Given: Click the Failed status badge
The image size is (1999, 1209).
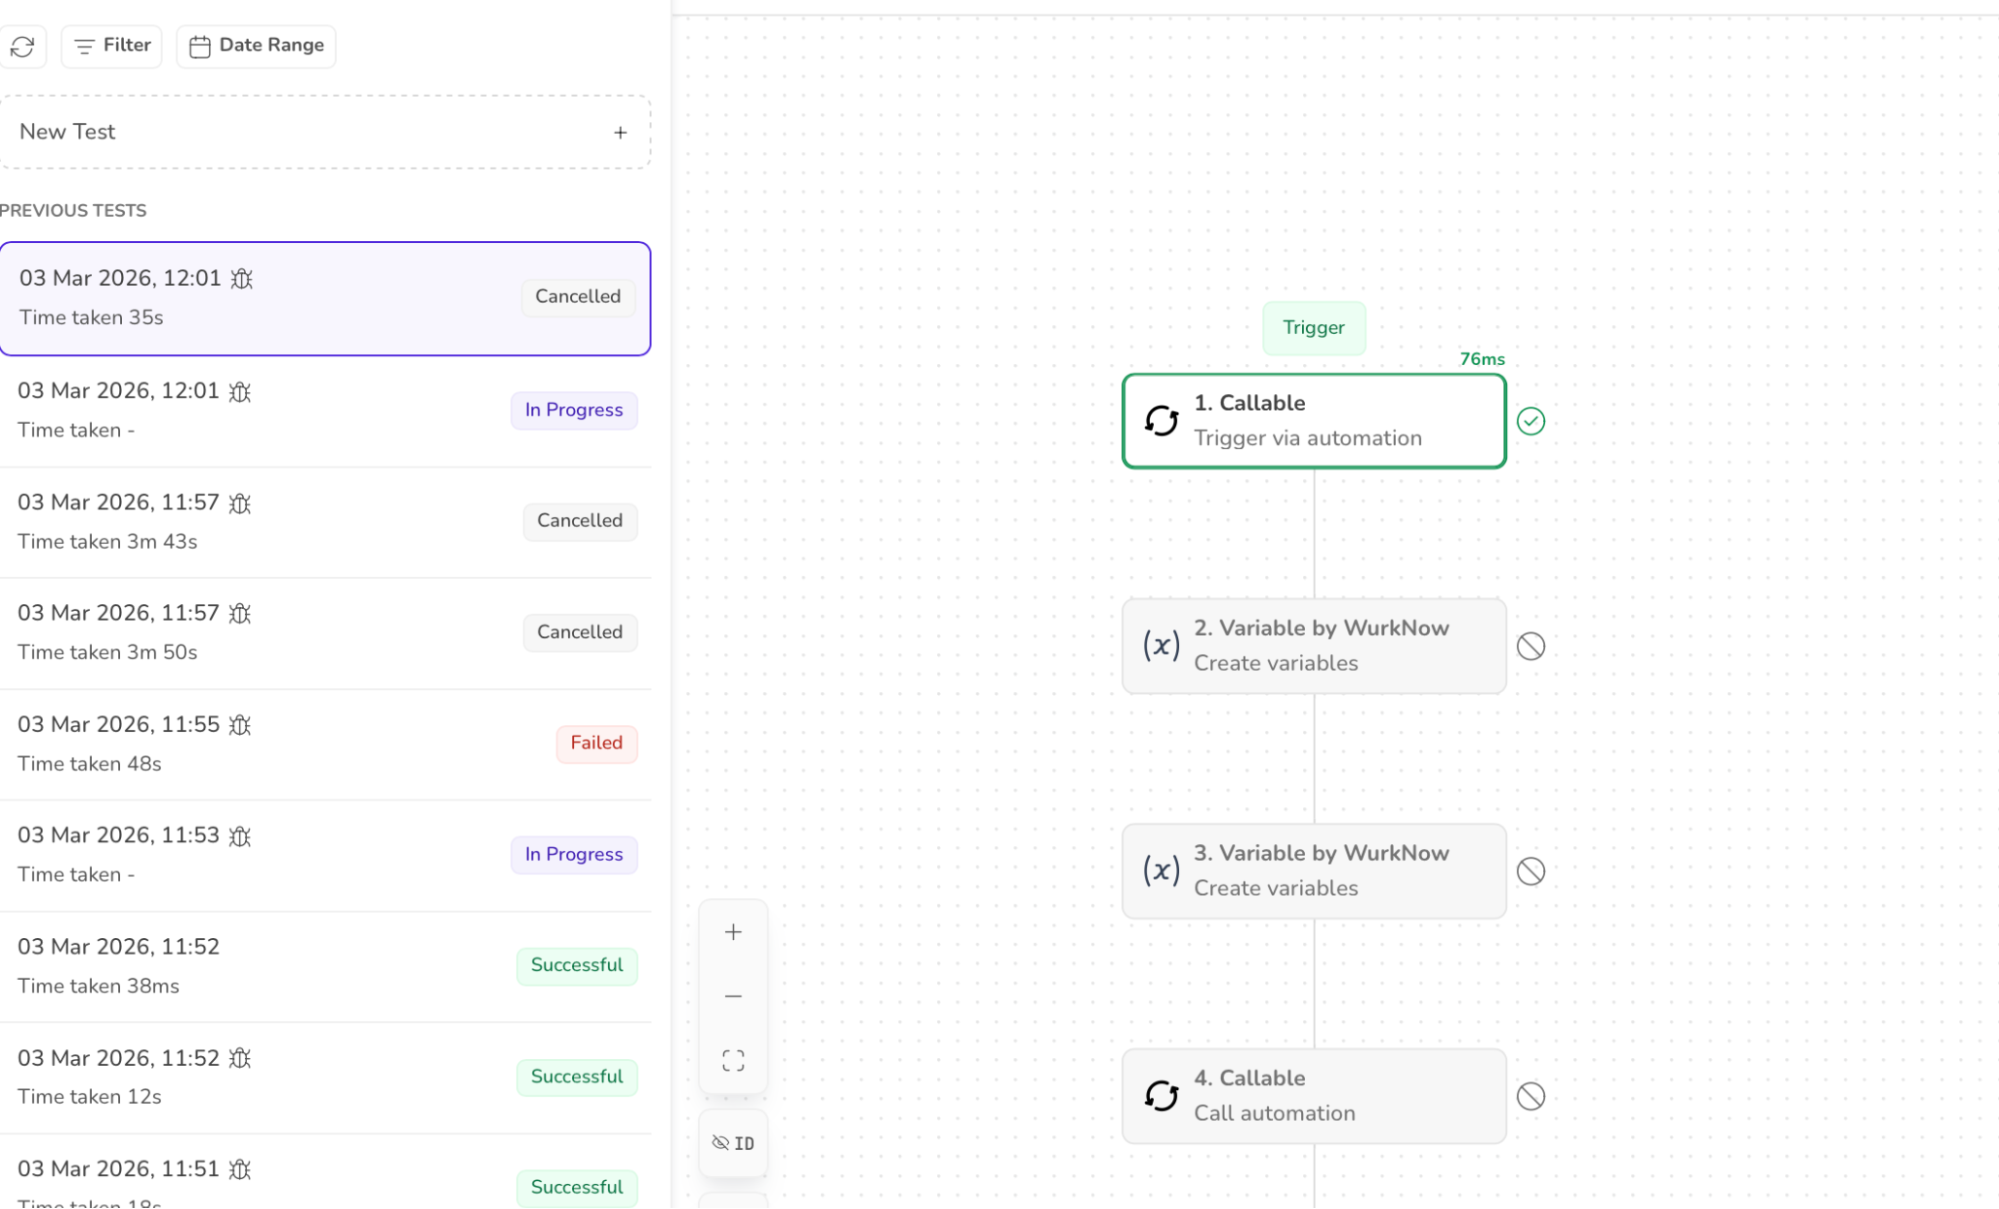Looking at the screenshot, I should pyautogui.click(x=596, y=743).
